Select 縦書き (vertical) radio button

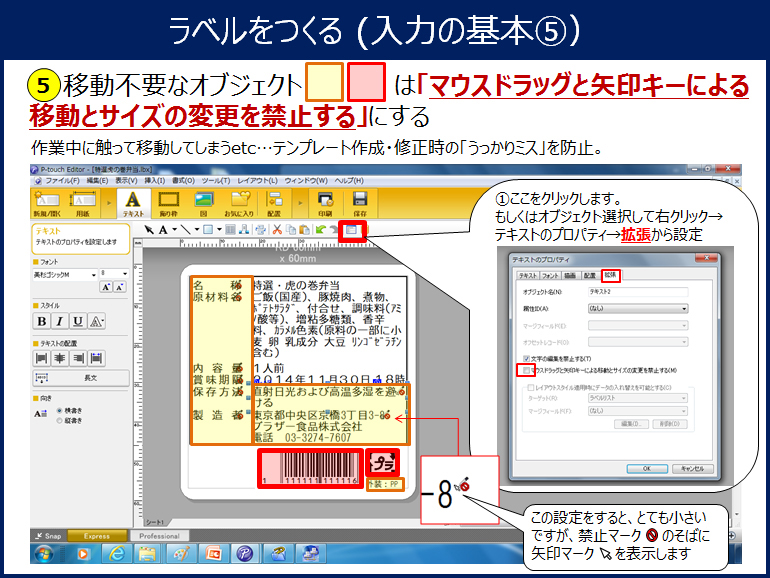[59, 420]
